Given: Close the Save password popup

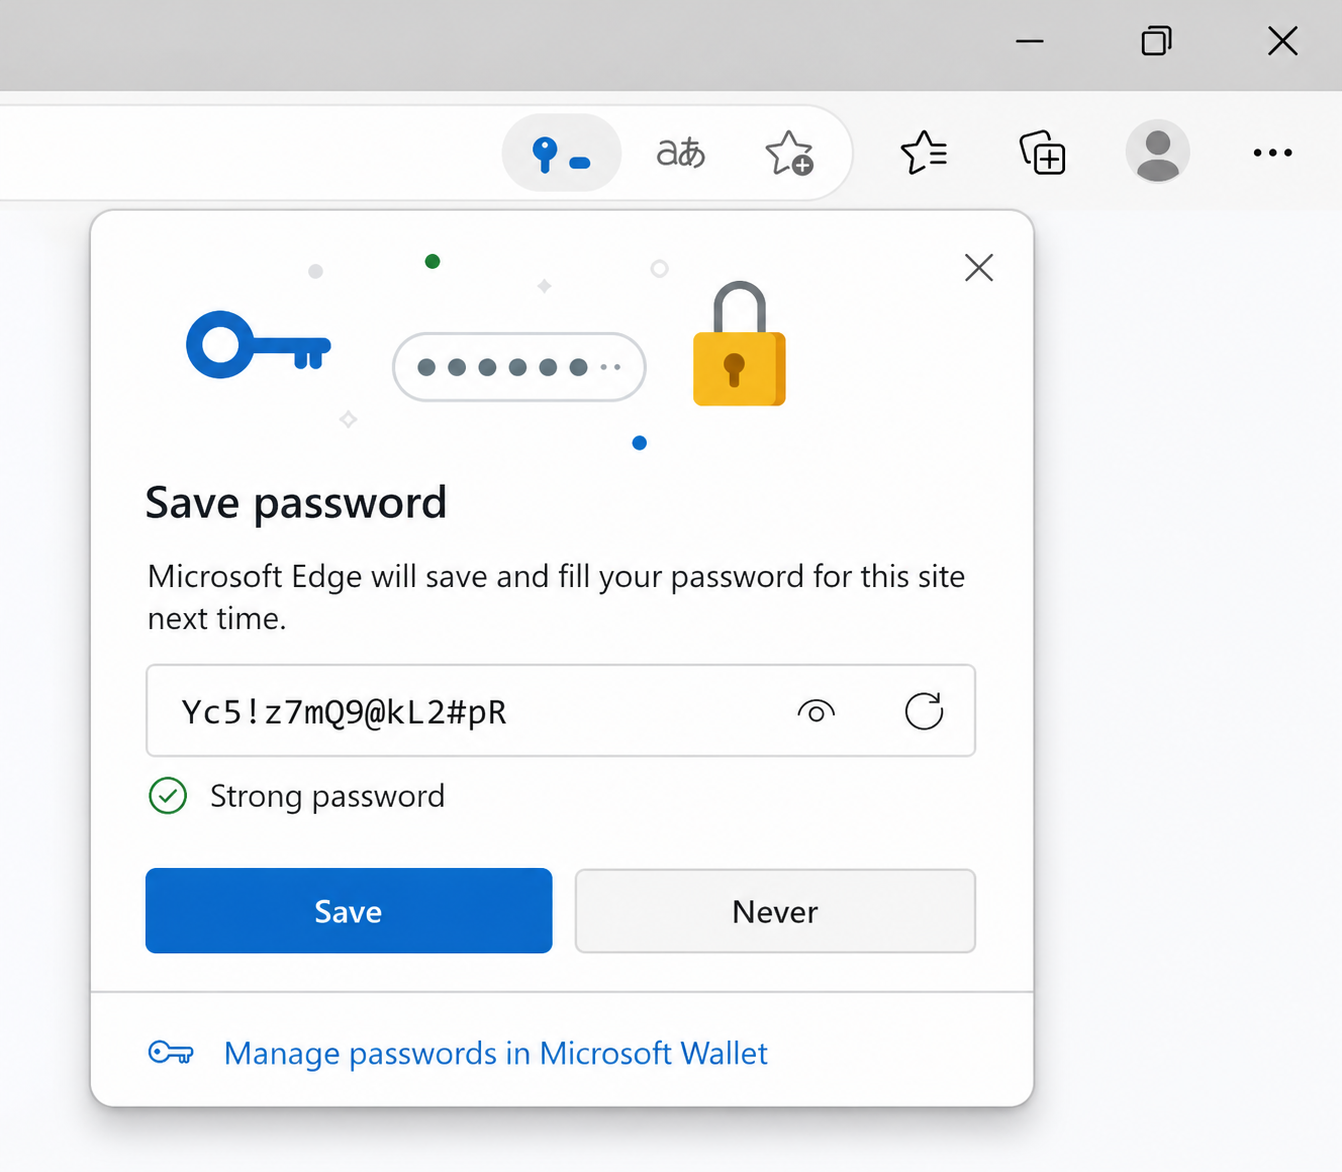Looking at the screenshot, I should pyautogui.click(x=978, y=267).
